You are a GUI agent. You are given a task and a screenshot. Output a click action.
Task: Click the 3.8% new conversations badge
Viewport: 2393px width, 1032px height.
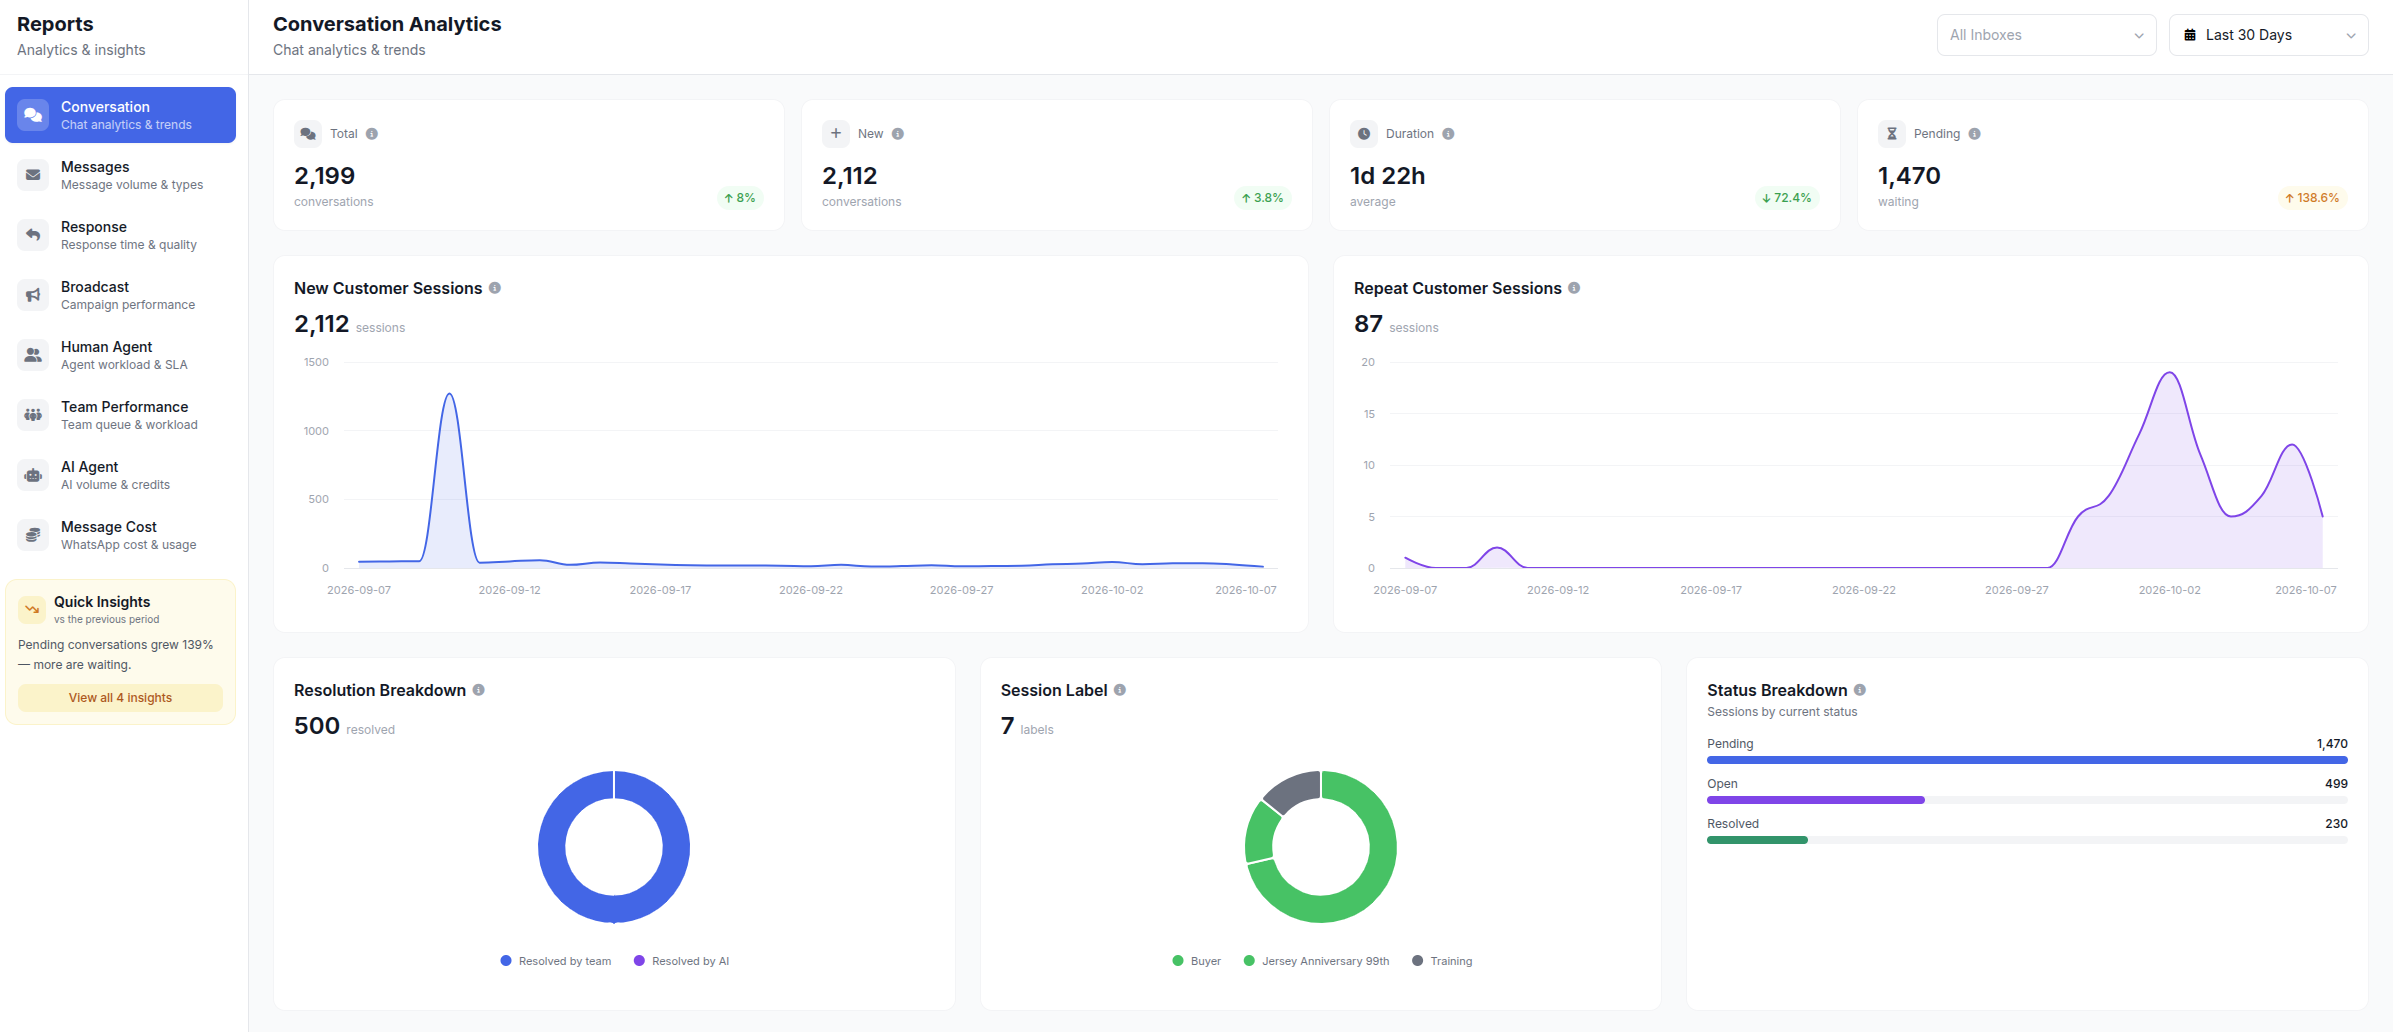pos(1262,198)
